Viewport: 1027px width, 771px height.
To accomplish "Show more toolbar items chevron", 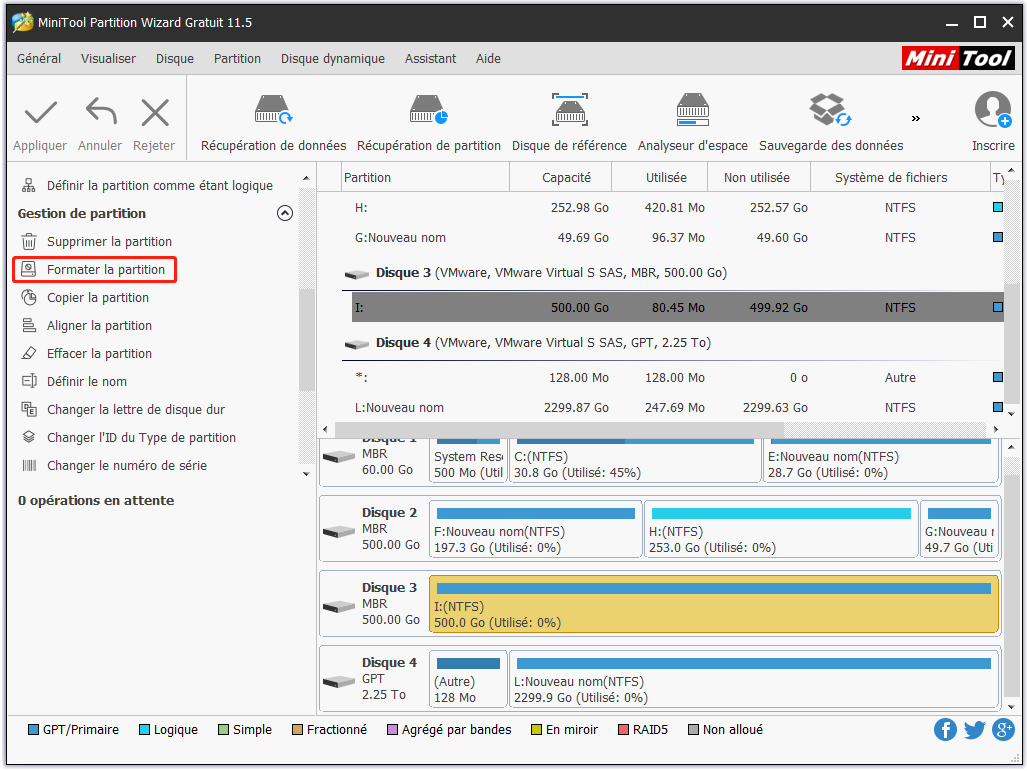I will 916,119.
